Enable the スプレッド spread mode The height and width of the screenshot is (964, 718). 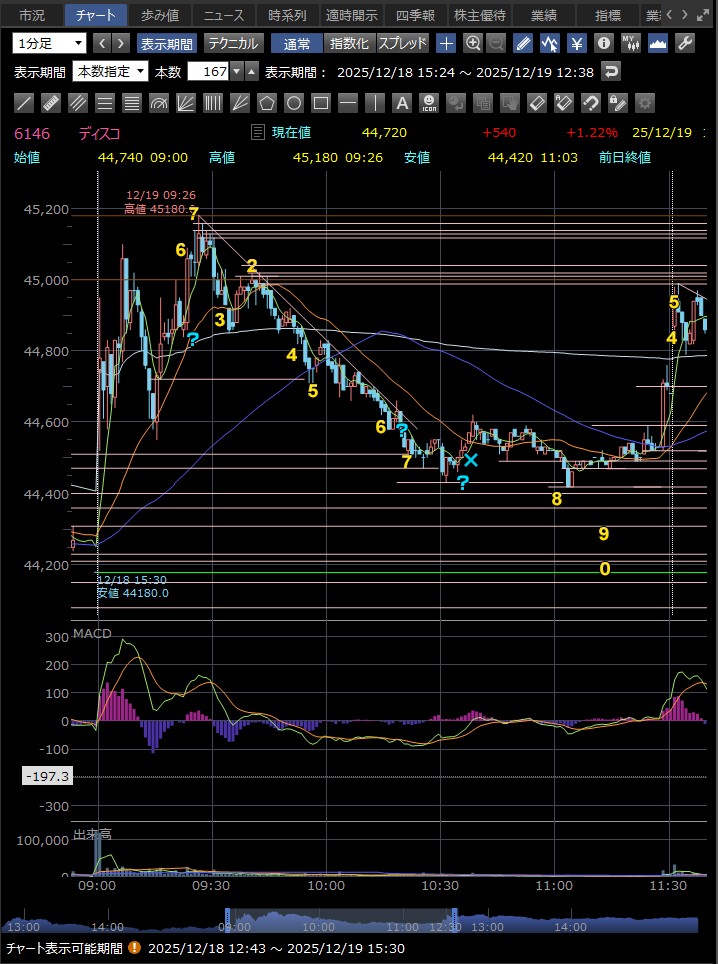[403, 43]
